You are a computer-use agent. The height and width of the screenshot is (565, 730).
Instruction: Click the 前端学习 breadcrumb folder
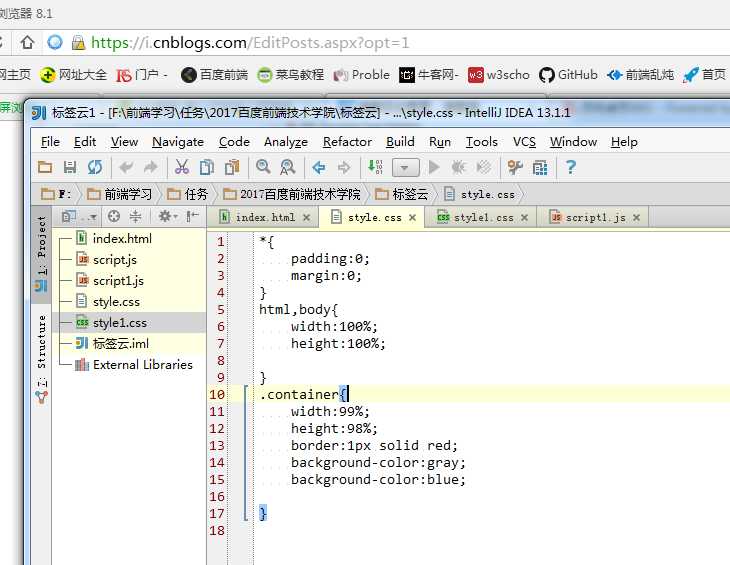(120, 194)
